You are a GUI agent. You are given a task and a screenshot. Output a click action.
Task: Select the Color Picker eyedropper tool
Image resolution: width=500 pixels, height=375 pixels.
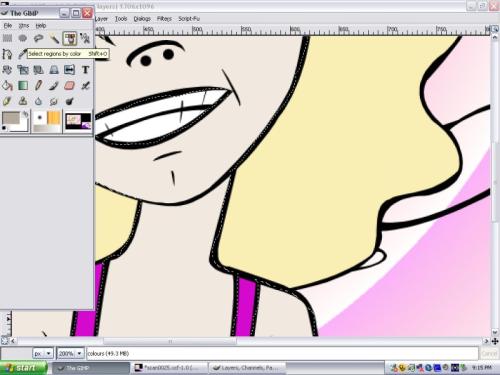point(22,54)
